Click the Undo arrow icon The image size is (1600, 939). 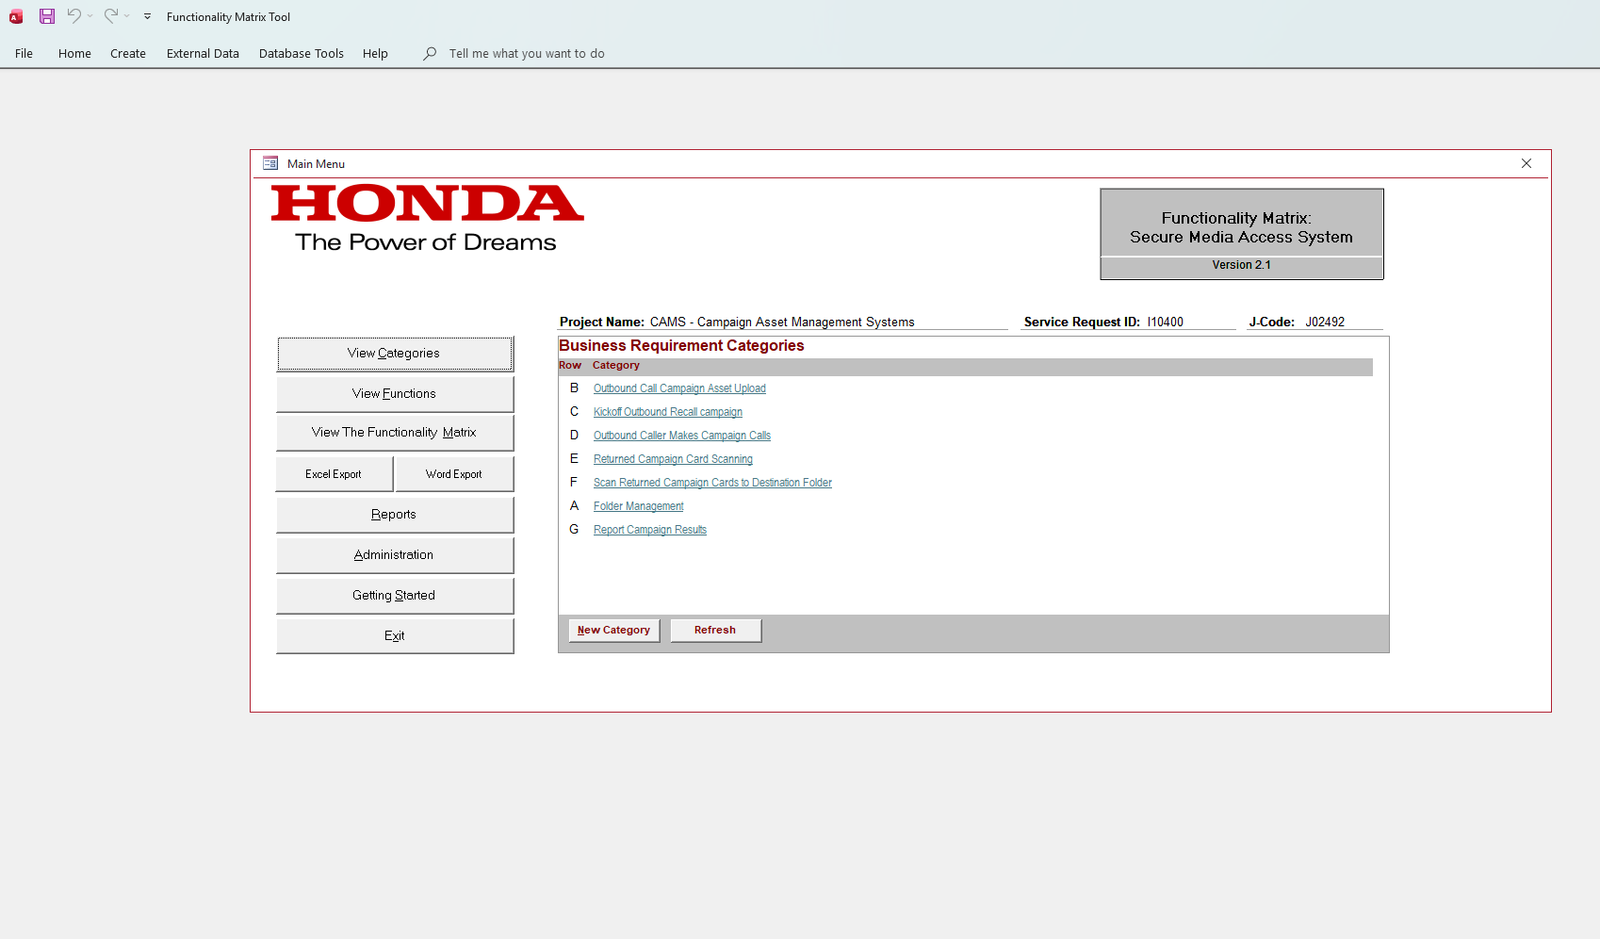pyautogui.click(x=74, y=16)
